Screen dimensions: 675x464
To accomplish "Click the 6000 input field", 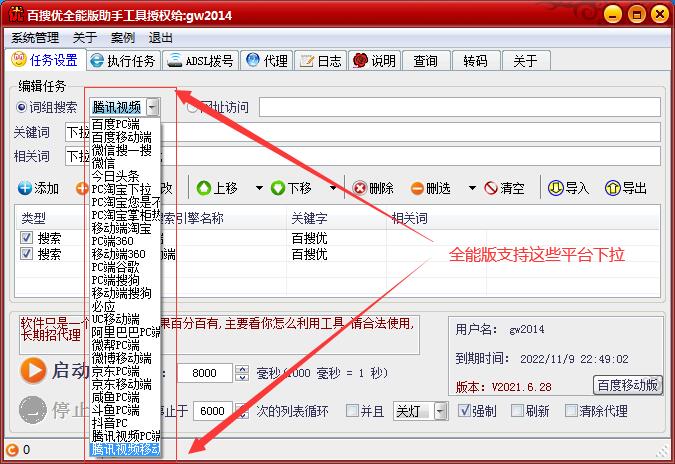I will point(213,411).
